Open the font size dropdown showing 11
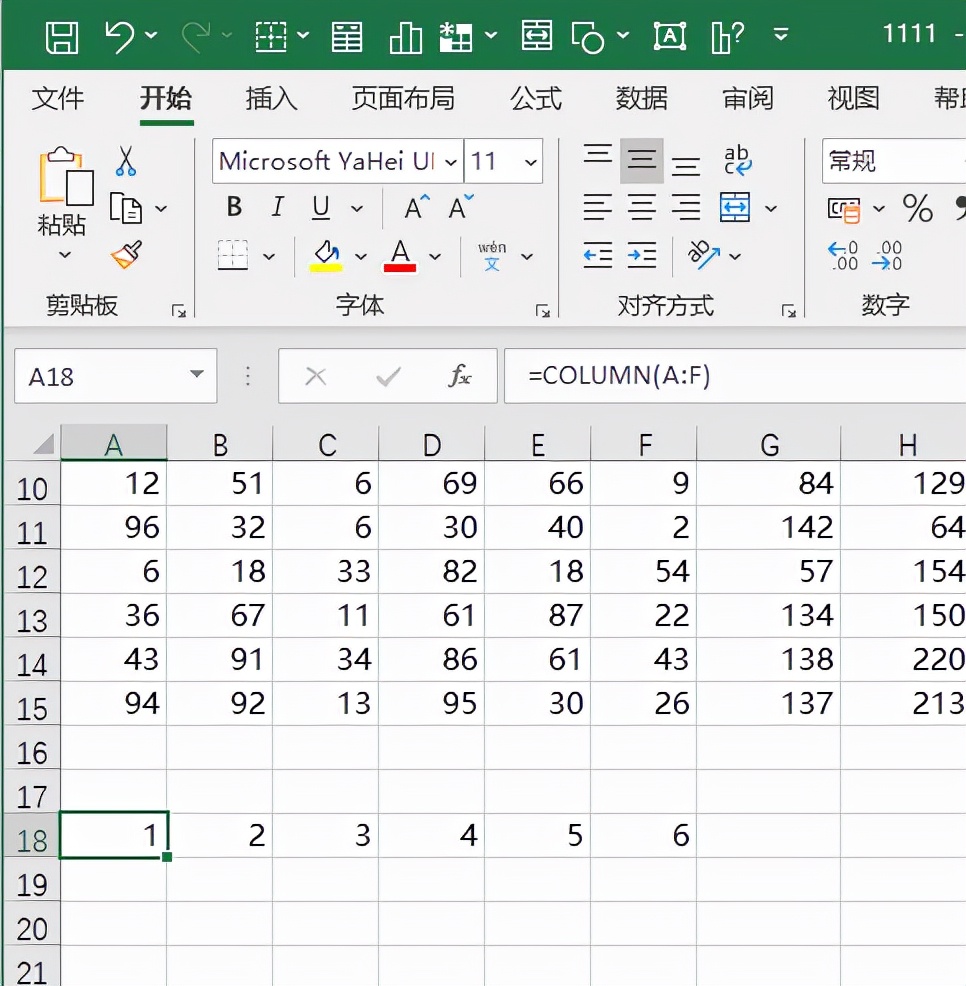966x986 pixels. pyautogui.click(x=531, y=163)
